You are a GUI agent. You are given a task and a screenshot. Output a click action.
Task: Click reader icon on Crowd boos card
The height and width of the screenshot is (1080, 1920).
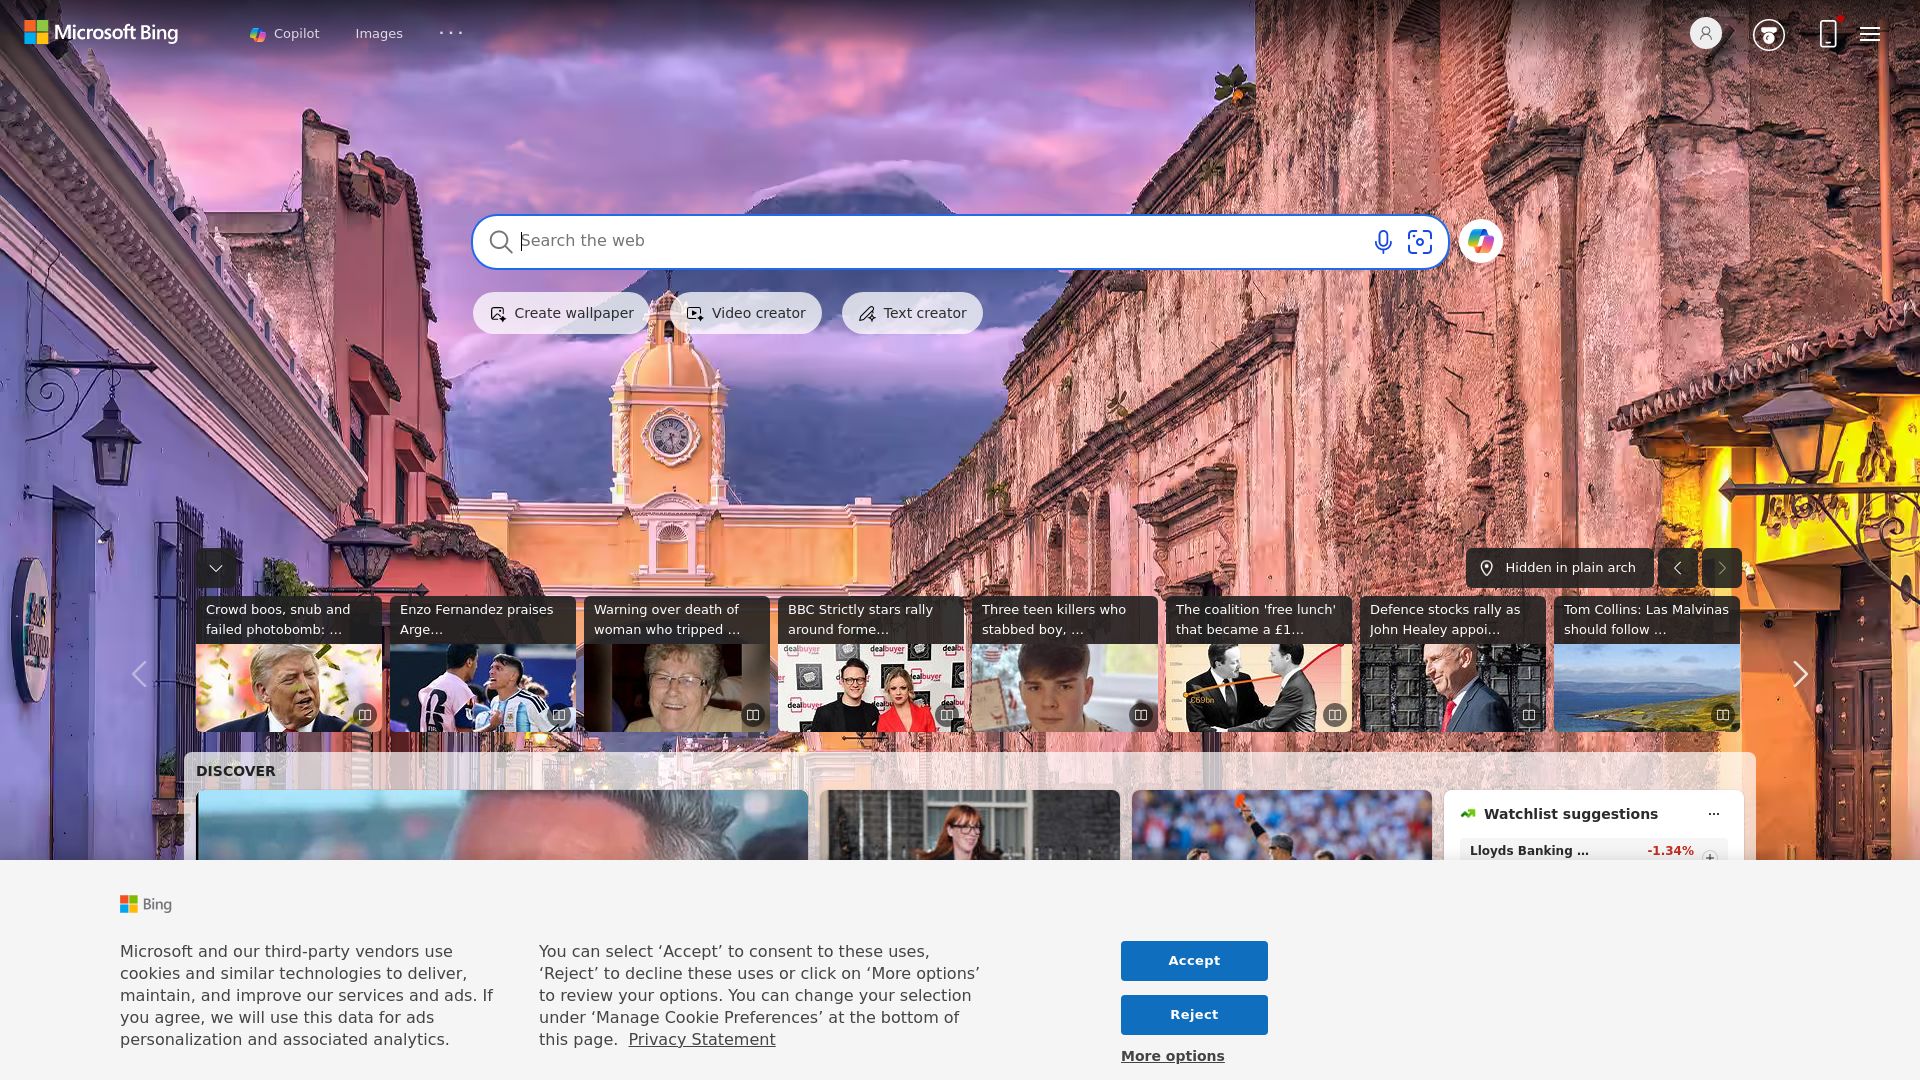coord(365,715)
